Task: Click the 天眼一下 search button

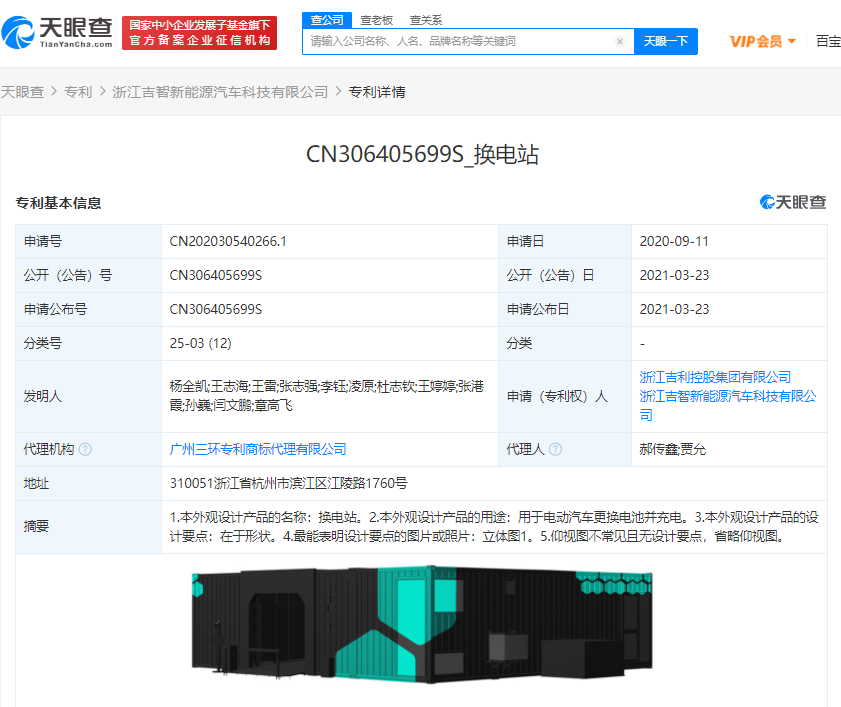Action: 666,41
